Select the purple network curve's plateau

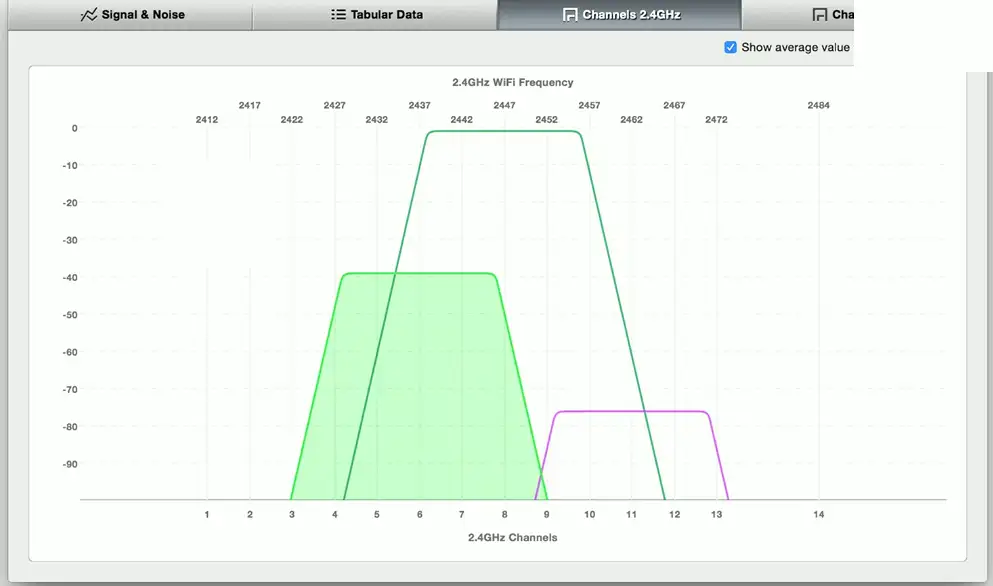[x=632, y=411]
